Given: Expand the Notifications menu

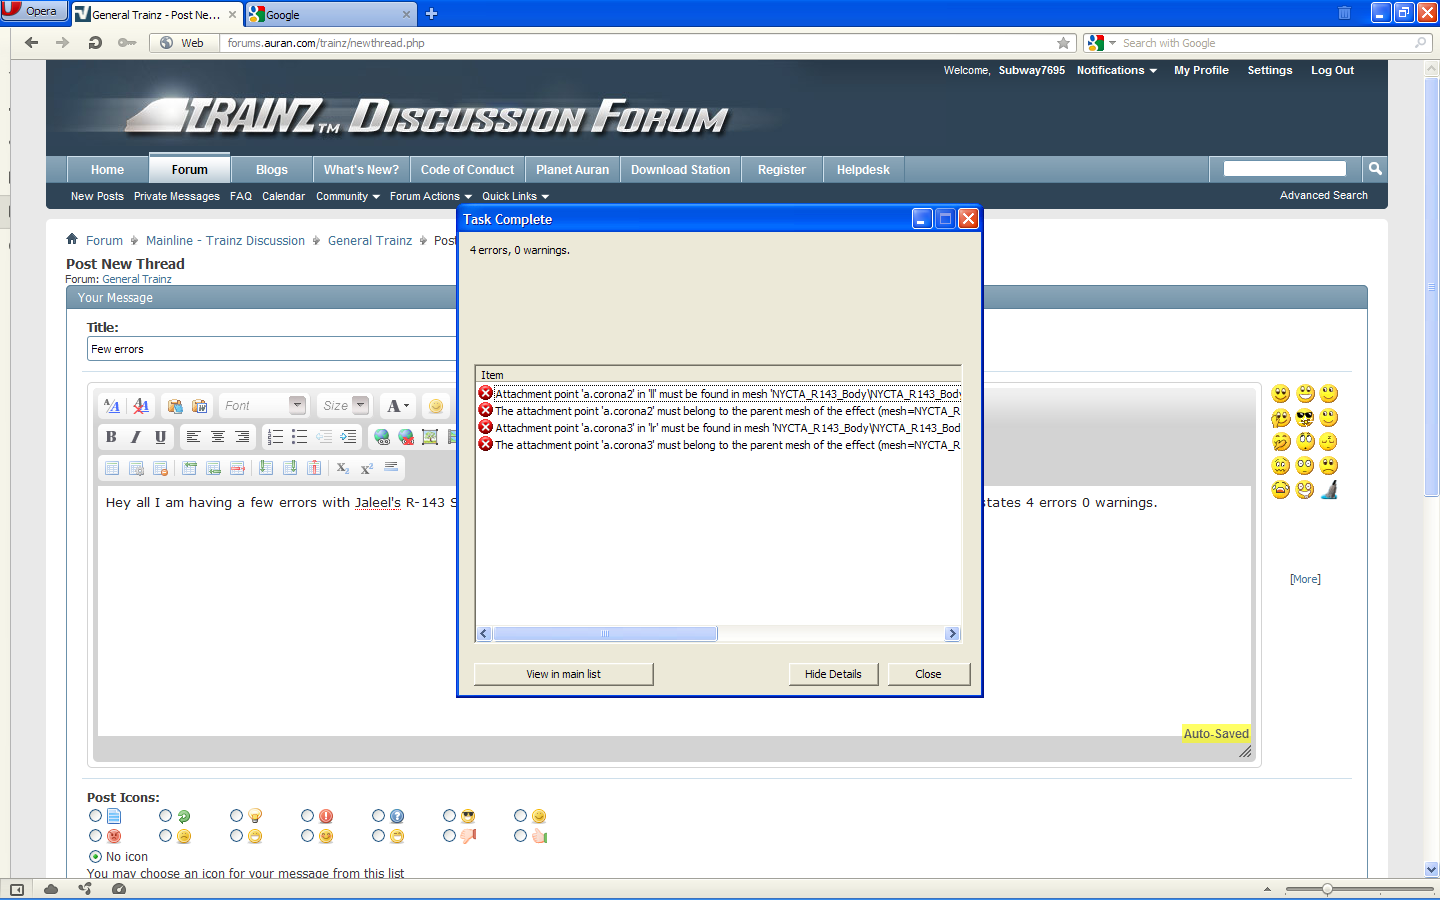Looking at the screenshot, I should (1116, 70).
